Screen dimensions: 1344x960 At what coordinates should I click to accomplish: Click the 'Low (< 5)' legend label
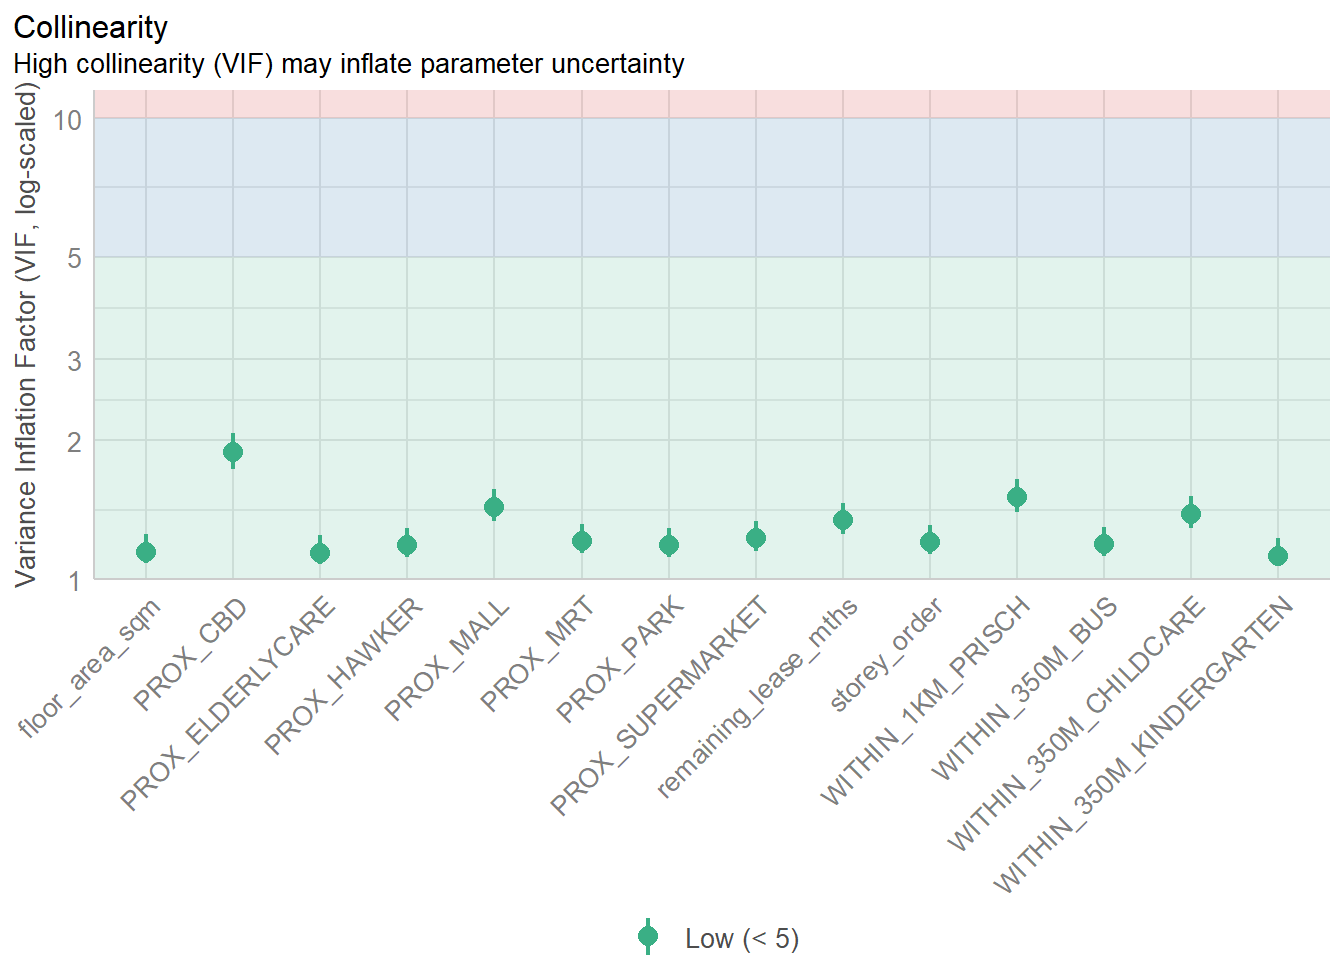[742, 939]
